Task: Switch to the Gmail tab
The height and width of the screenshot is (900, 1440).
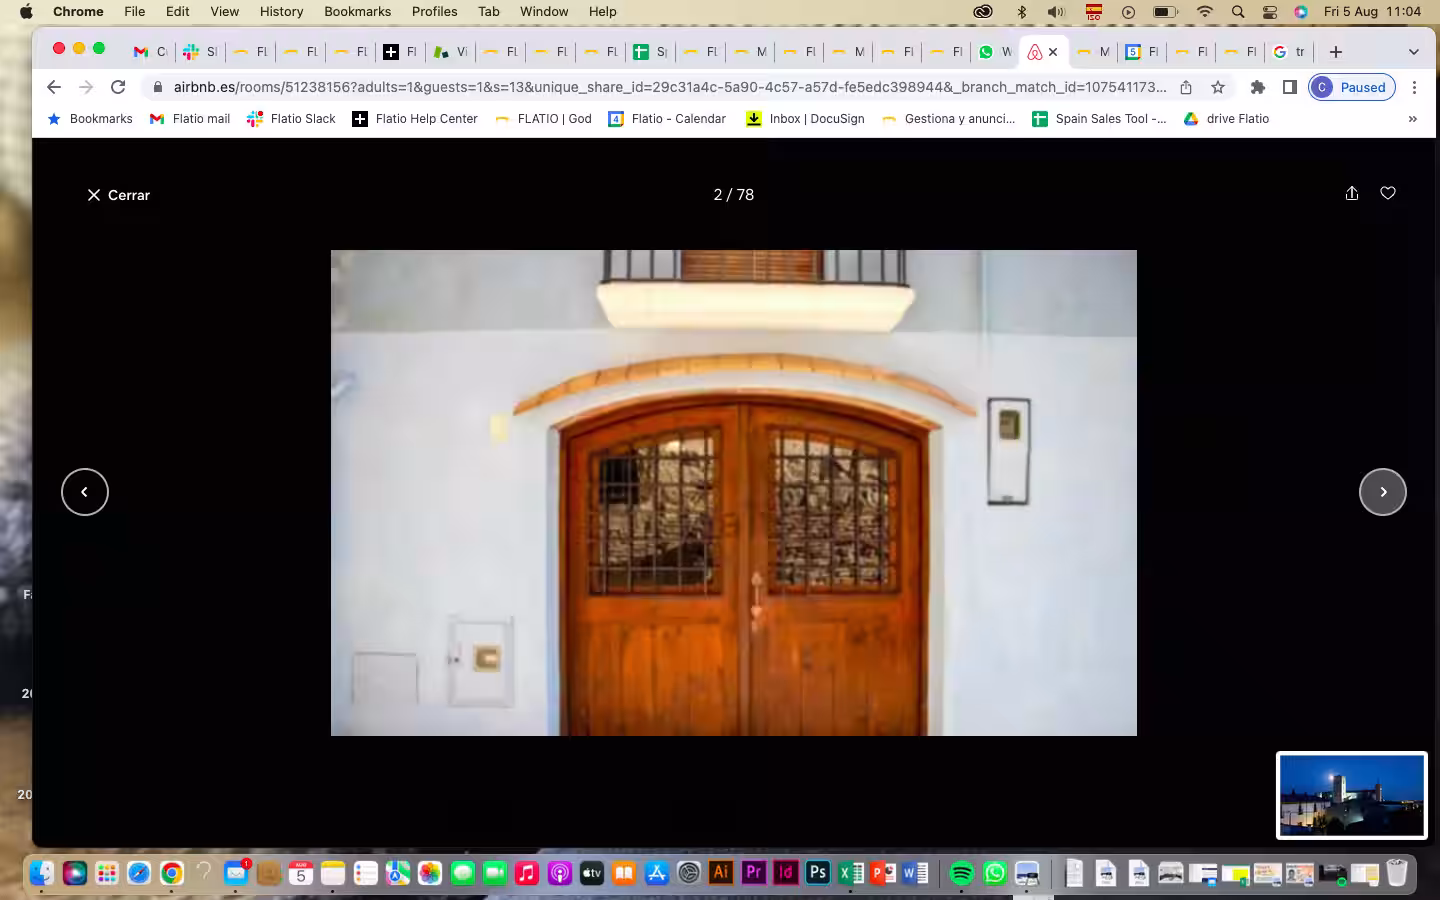Action: click(x=150, y=52)
